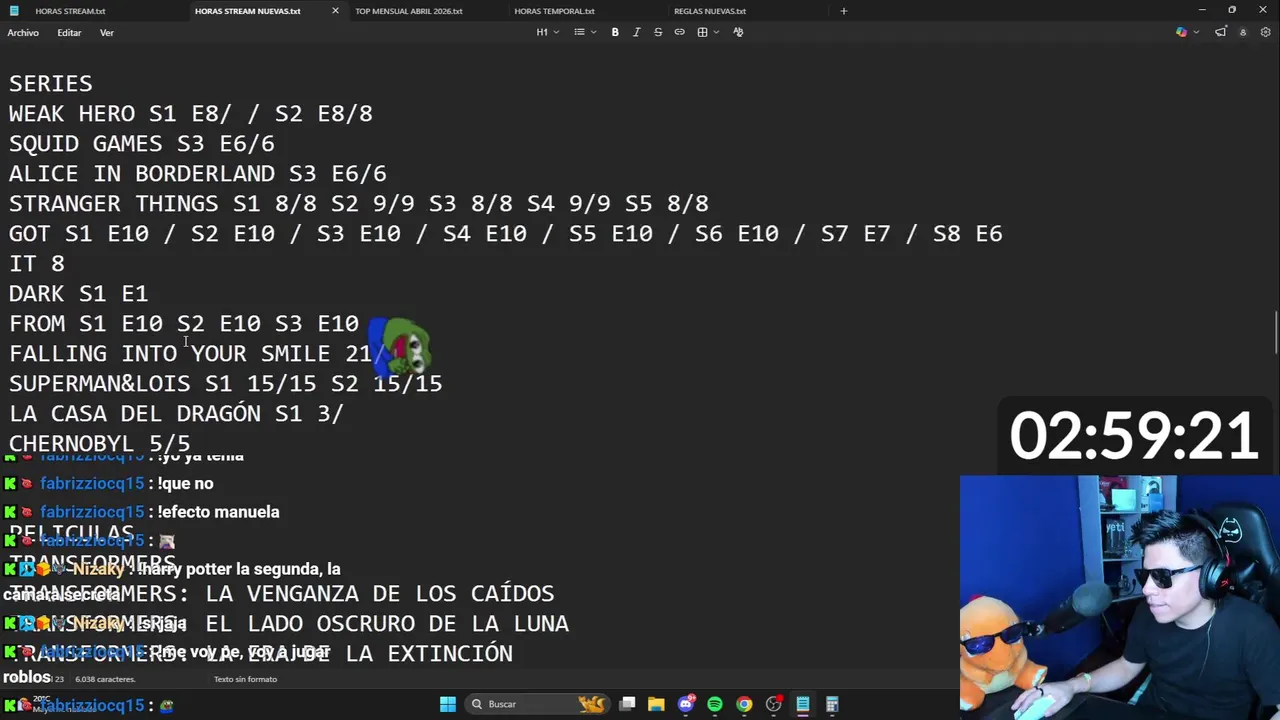Screen dimensions: 1280x720
Task: Open Notepad taskbar icon
Action: point(802,704)
